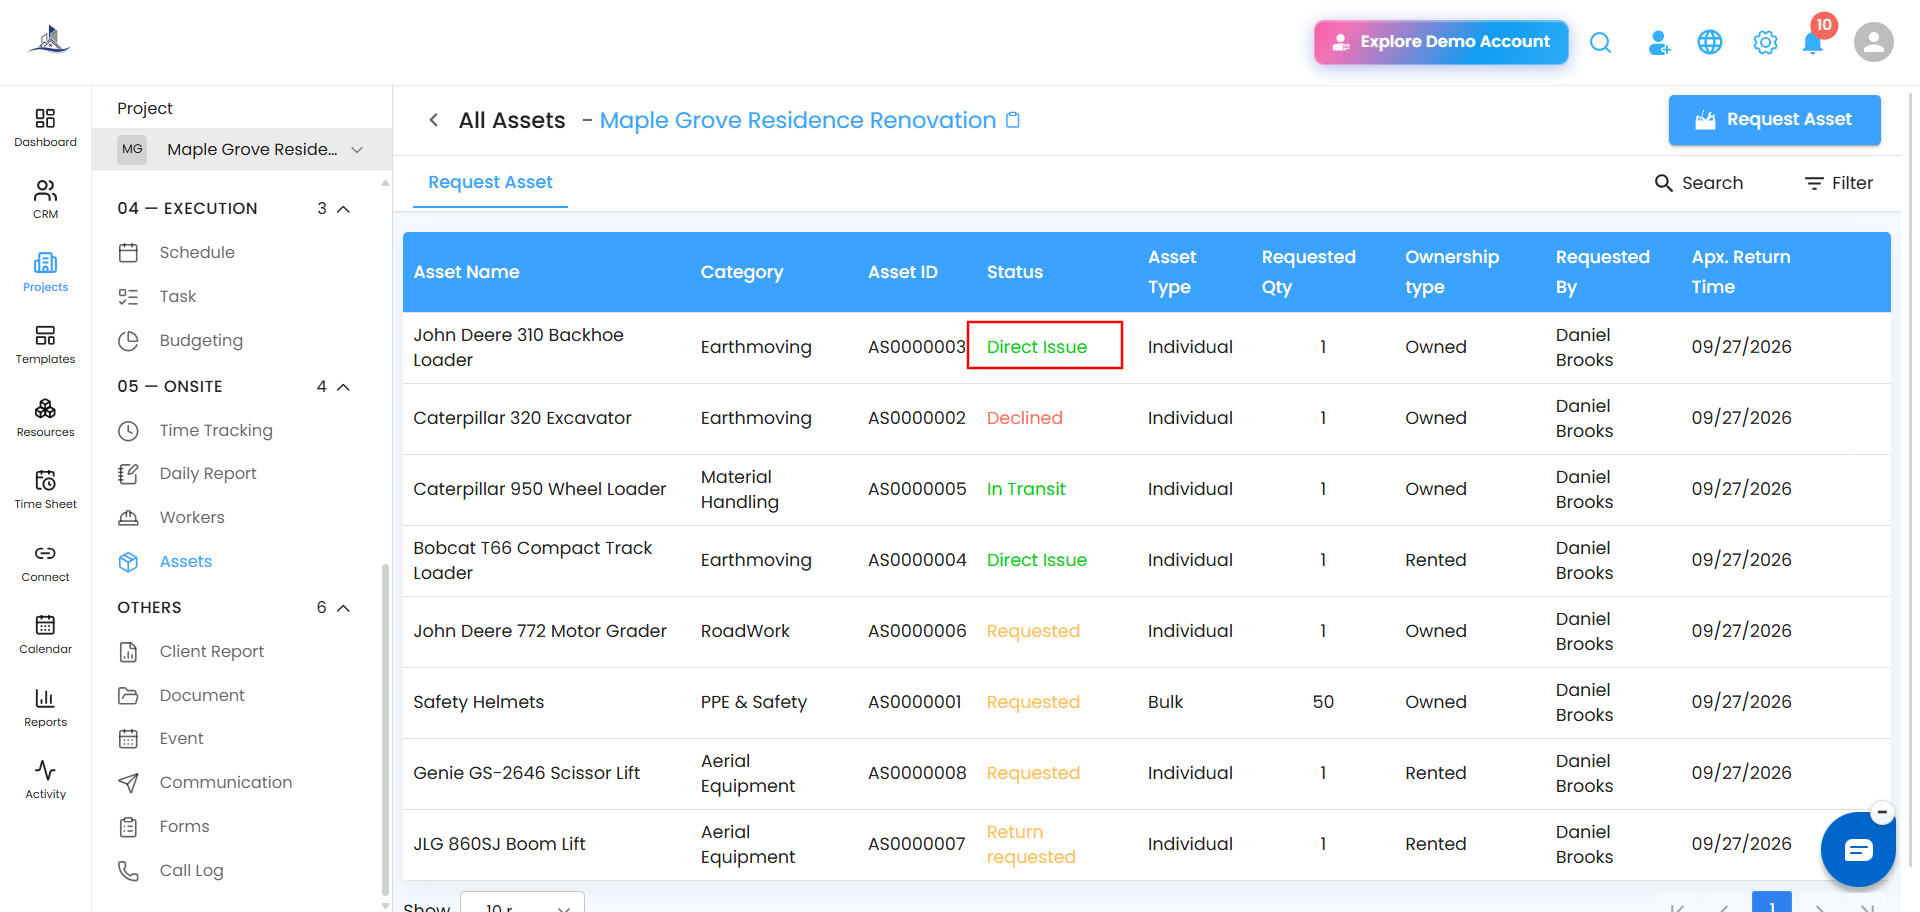This screenshot has width=1920, height=912.
Task: Click Explore Demo Account button
Action: click(x=1441, y=42)
